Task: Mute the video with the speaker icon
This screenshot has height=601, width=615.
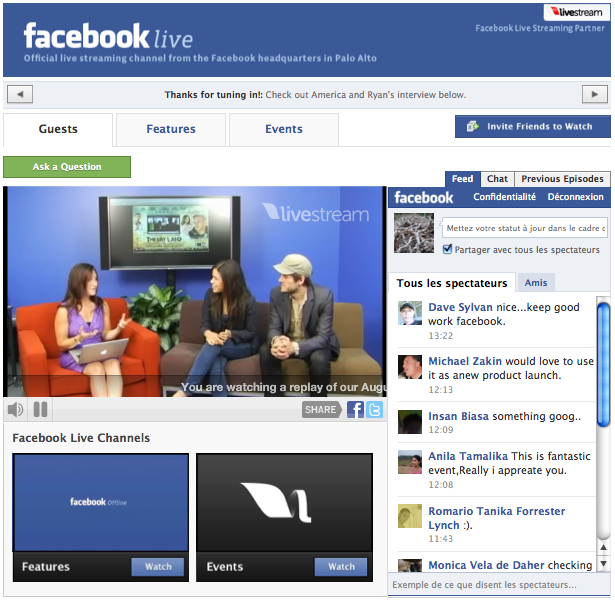Action: (x=15, y=410)
